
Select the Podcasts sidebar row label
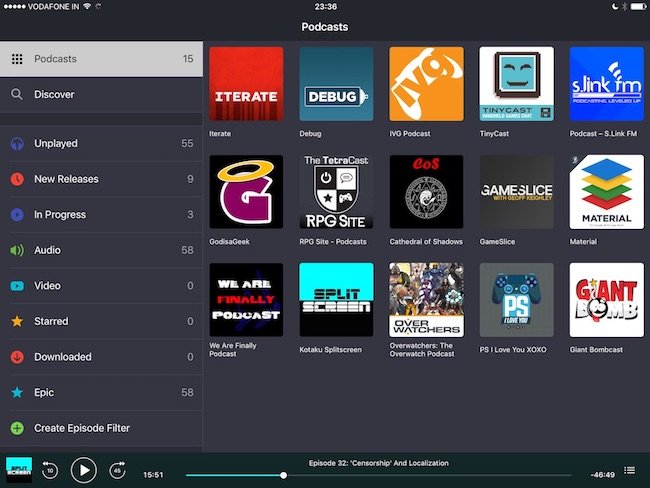[55, 59]
